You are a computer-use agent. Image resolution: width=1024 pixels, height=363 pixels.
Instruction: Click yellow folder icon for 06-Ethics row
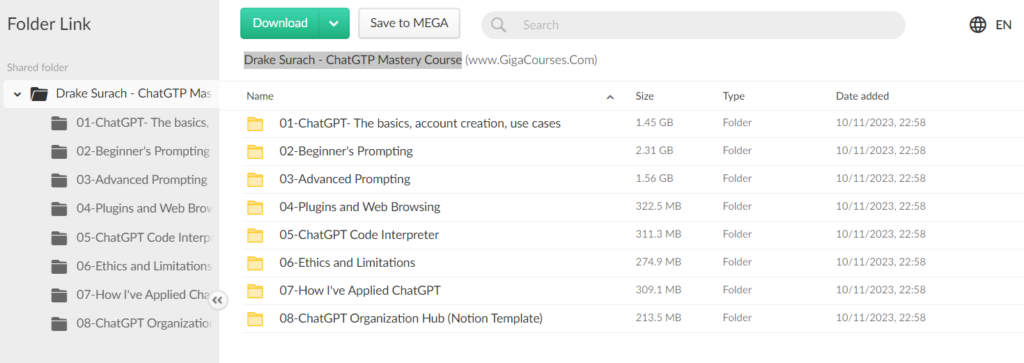pos(255,263)
